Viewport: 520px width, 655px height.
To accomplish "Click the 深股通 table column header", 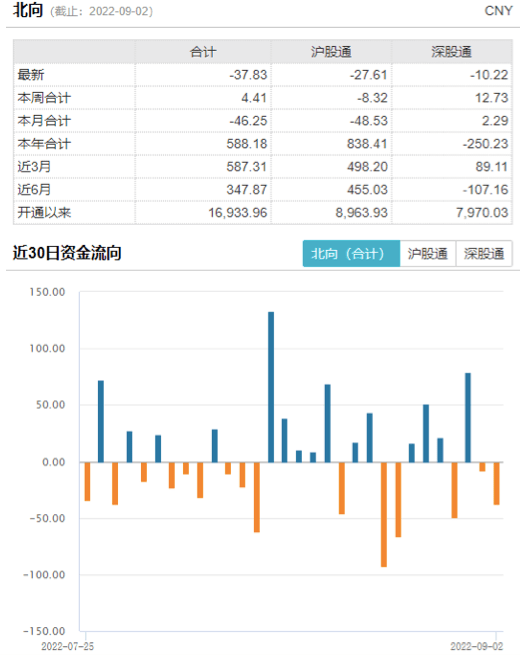I will pos(452,52).
